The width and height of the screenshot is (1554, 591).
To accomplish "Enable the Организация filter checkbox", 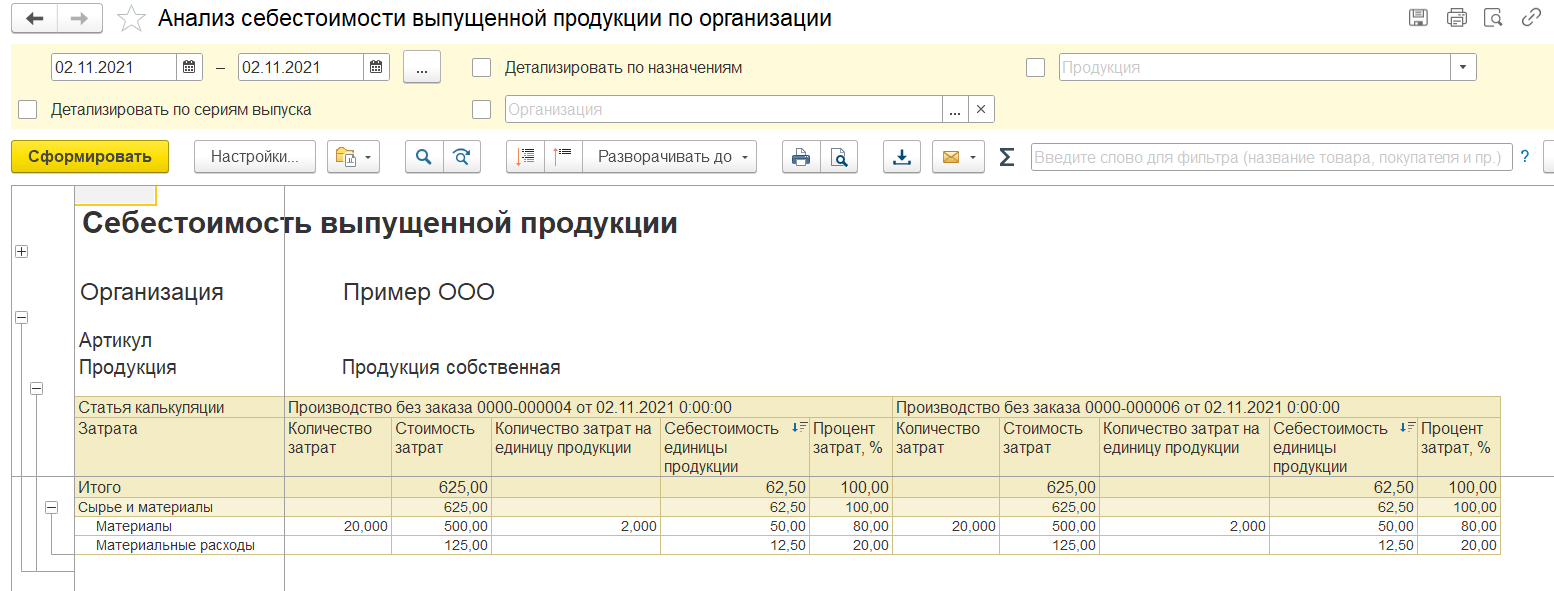I will point(482,109).
